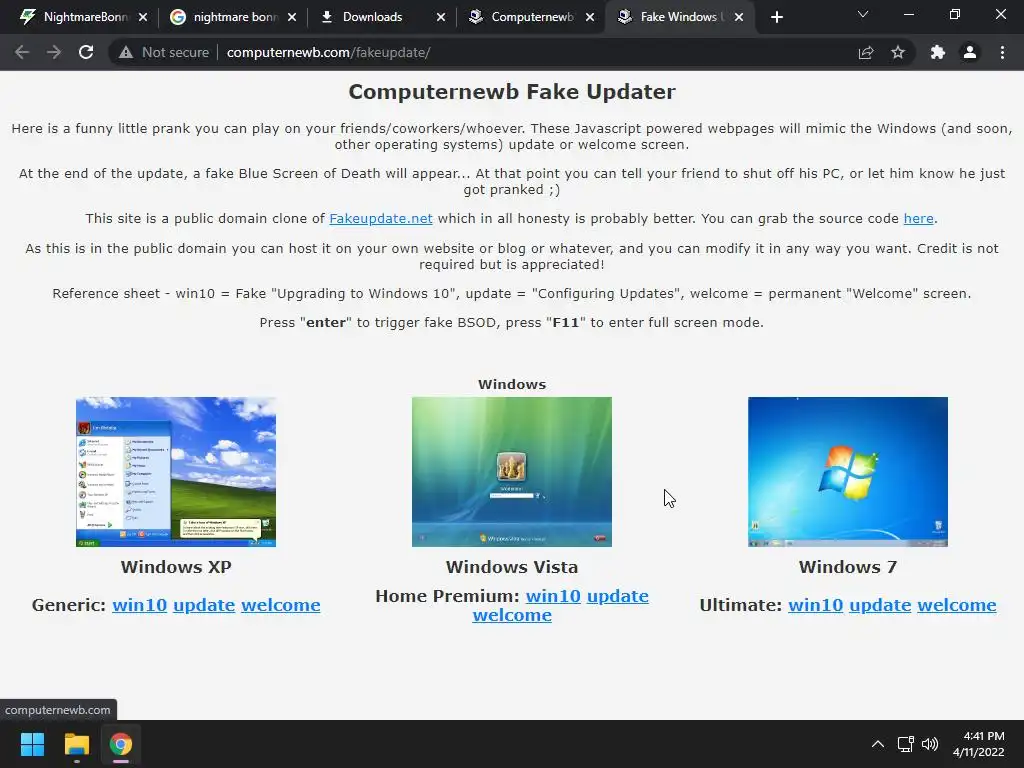Open Windows XP Generic win10 link
This screenshot has height=768, width=1024.
(139, 605)
